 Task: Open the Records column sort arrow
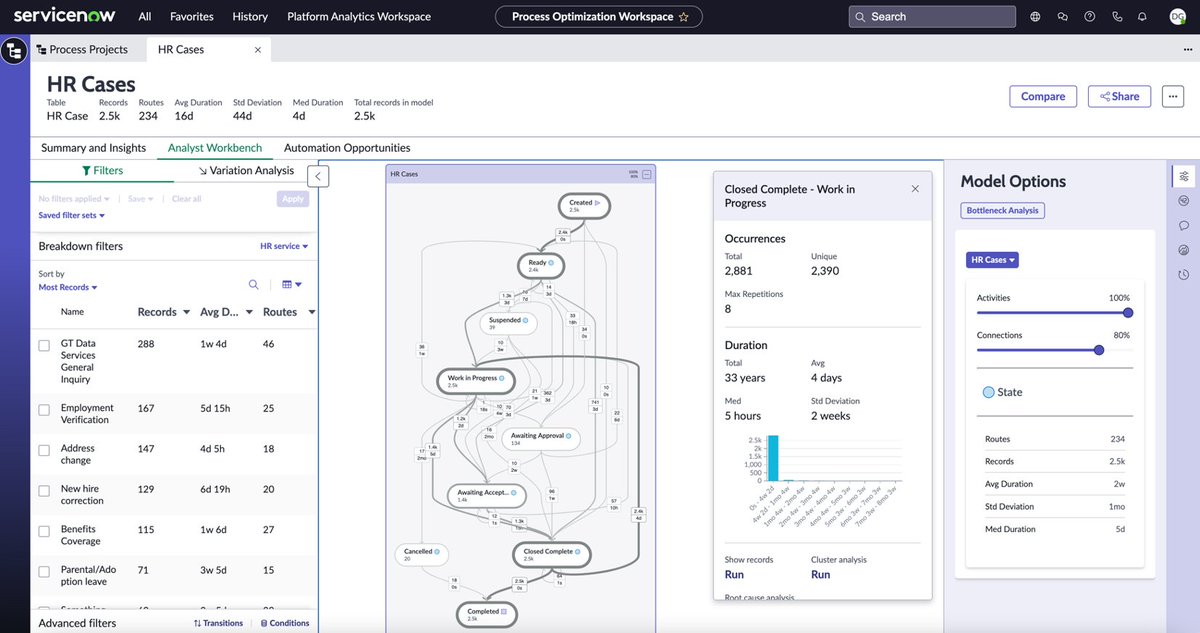coord(186,312)
